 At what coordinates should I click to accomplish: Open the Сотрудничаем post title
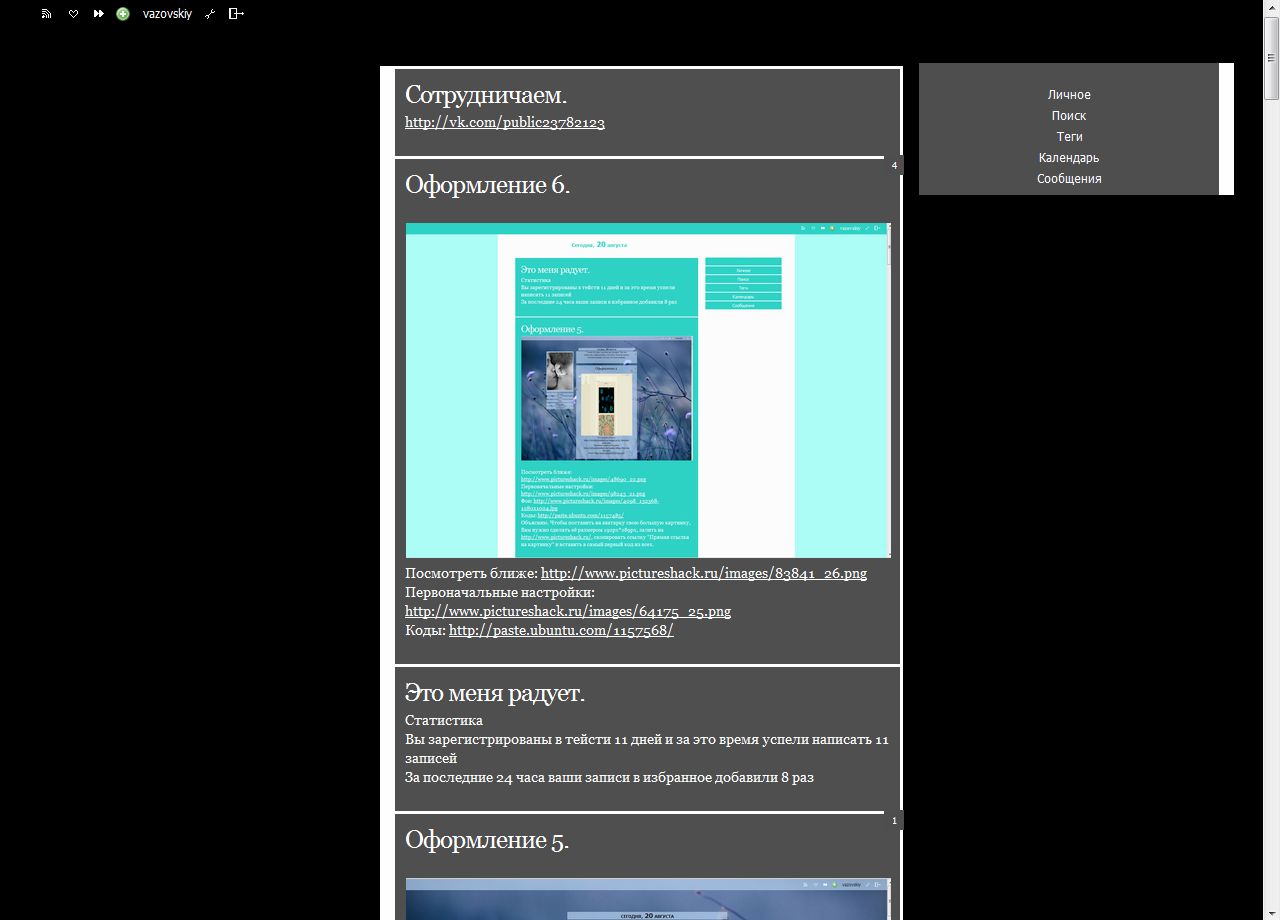click(x=486, y=95)
